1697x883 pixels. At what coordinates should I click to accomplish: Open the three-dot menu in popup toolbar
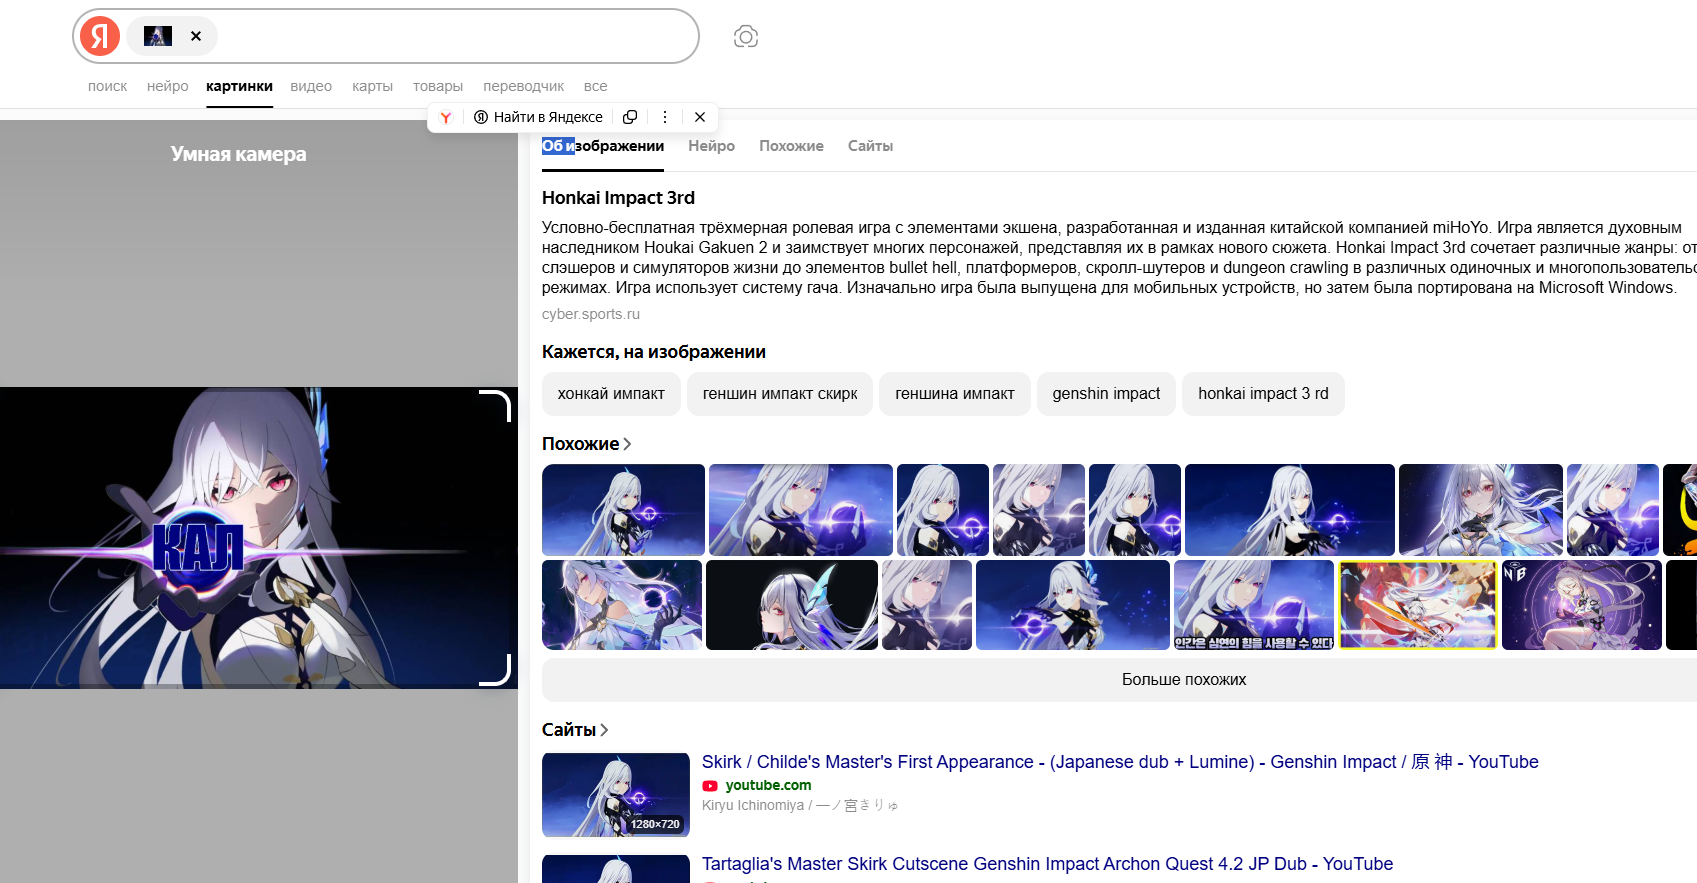coord(665,117)
